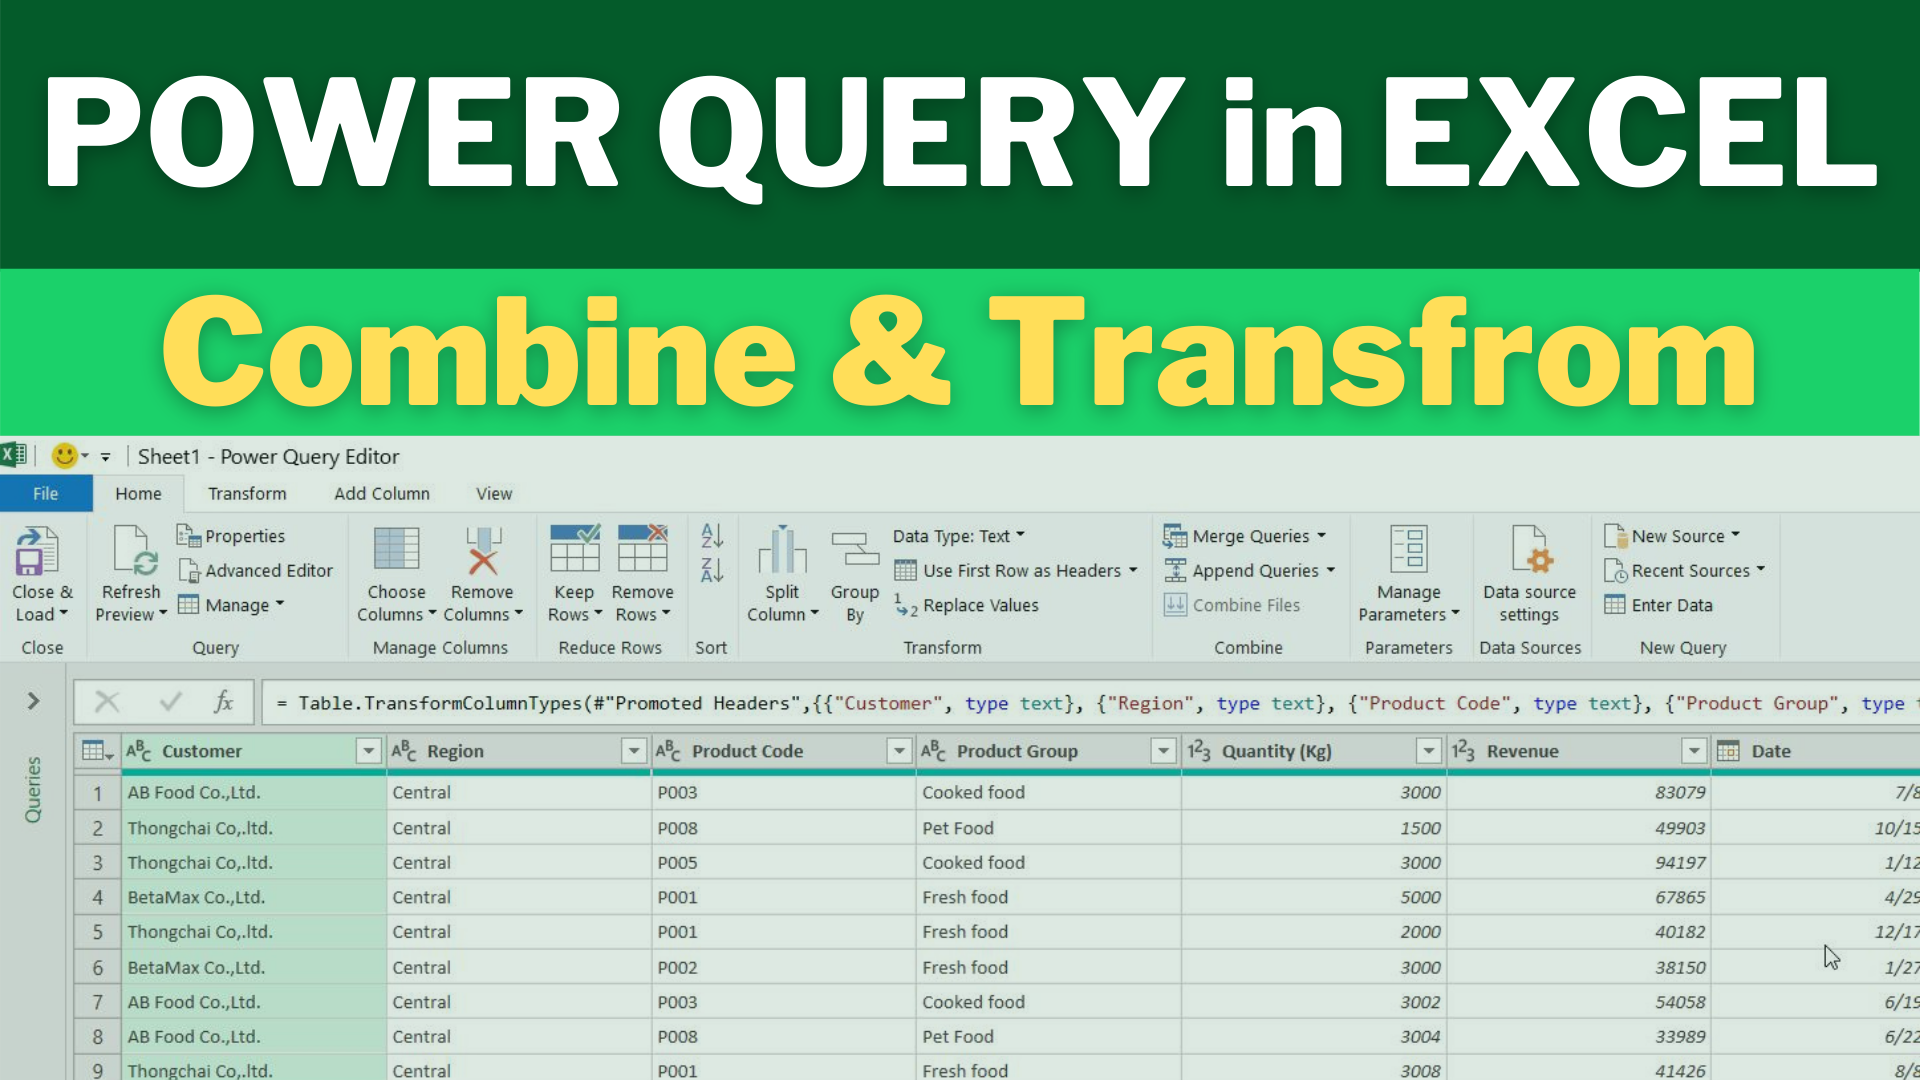Select Quantity cell 5000

pos(1314,897)
